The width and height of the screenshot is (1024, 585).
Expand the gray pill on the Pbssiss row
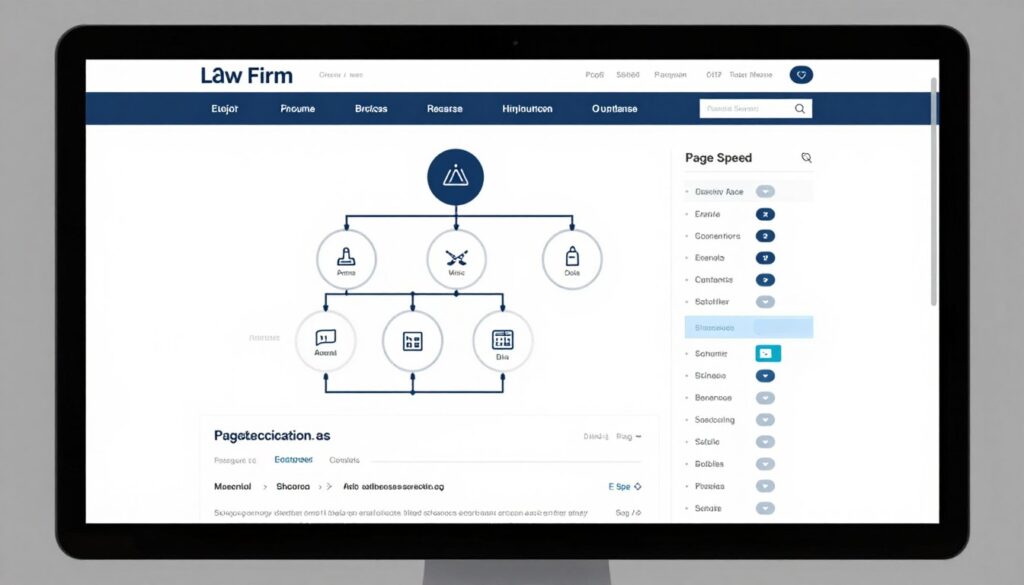click(765, 486)
